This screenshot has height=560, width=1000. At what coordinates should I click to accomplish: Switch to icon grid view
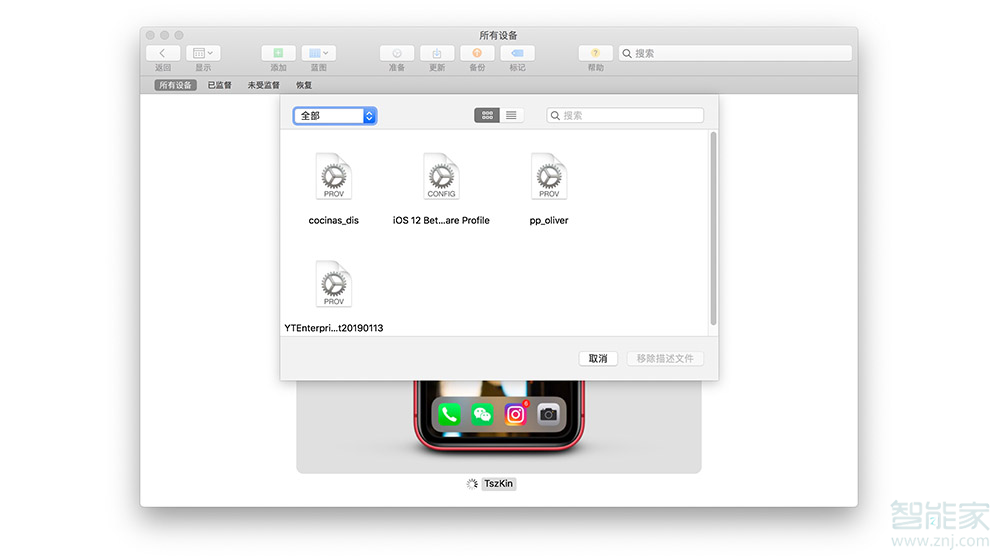487,116
